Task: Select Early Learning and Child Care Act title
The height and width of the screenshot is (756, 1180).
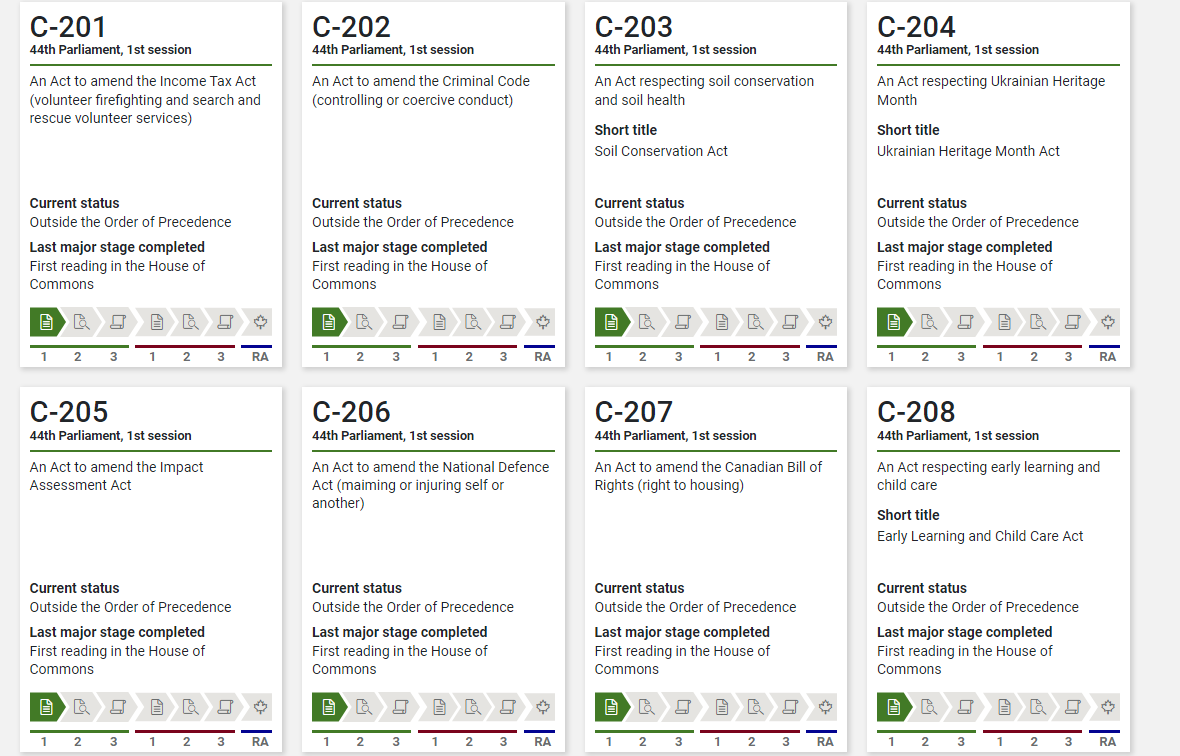Action: pos(980,536)
